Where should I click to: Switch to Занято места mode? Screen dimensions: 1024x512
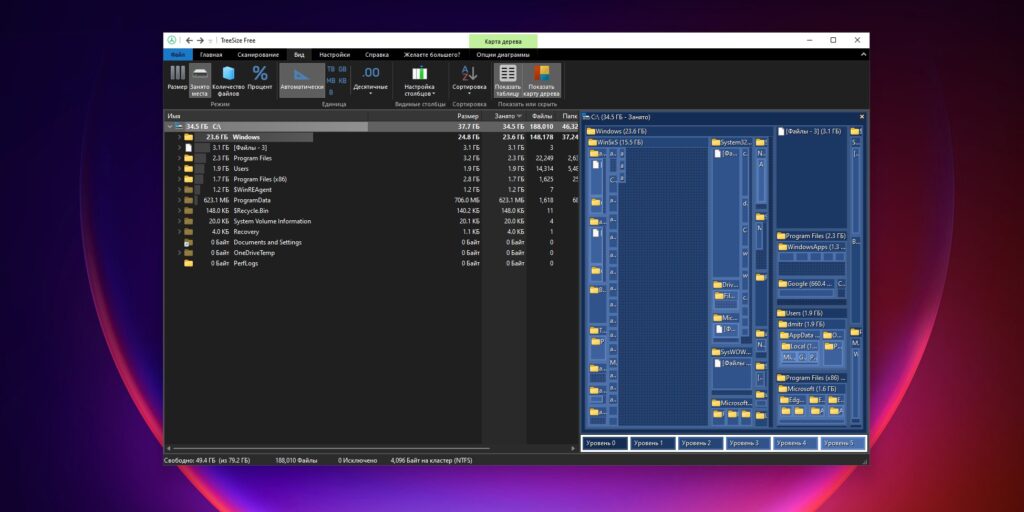(199, 80)
